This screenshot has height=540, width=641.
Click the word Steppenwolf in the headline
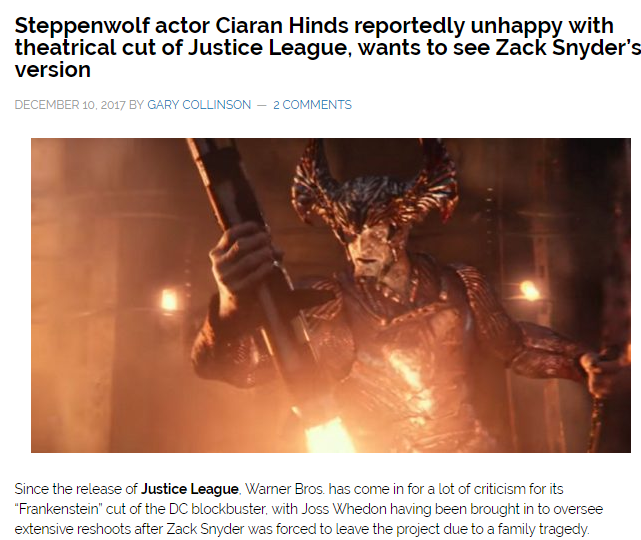[81, 26]
